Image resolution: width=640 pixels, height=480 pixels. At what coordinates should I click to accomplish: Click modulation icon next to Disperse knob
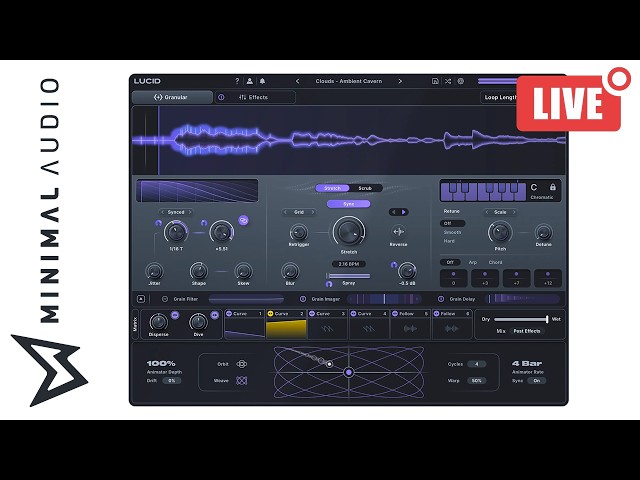pyautogui.click(x=175, y=315)
